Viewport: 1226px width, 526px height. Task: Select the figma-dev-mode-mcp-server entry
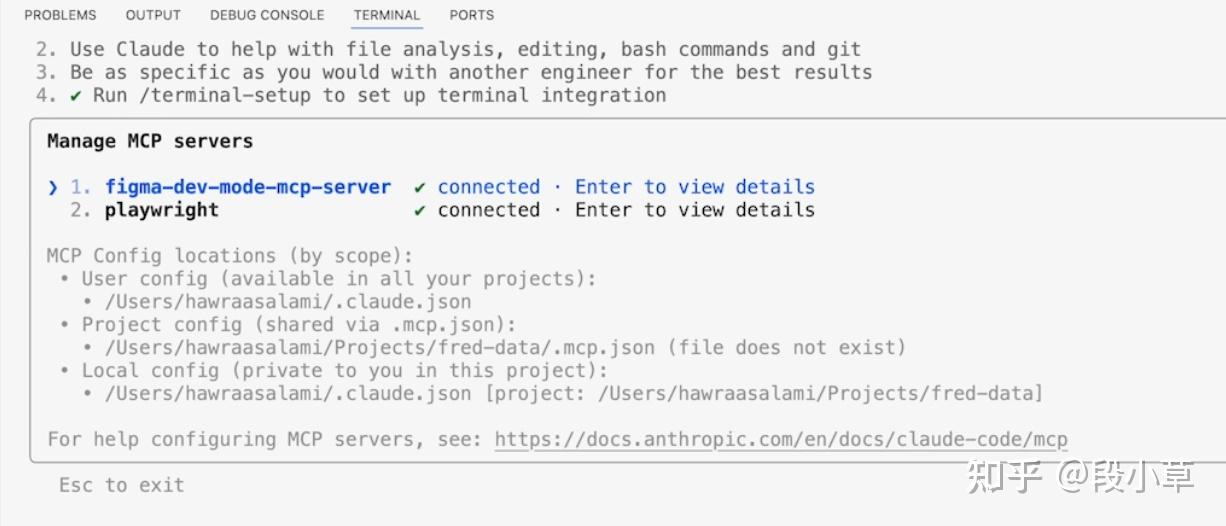248,187
